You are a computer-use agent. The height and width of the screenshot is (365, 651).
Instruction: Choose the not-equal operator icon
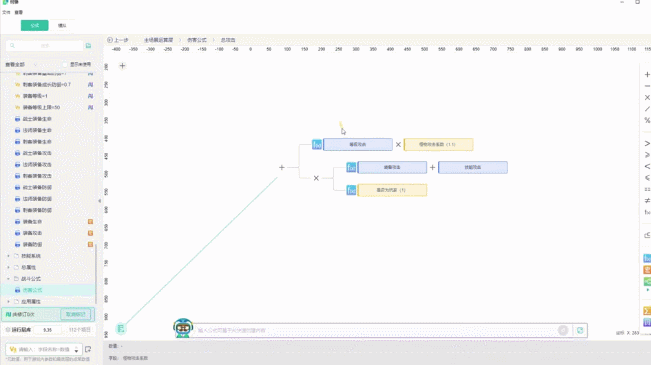(647, 201)
